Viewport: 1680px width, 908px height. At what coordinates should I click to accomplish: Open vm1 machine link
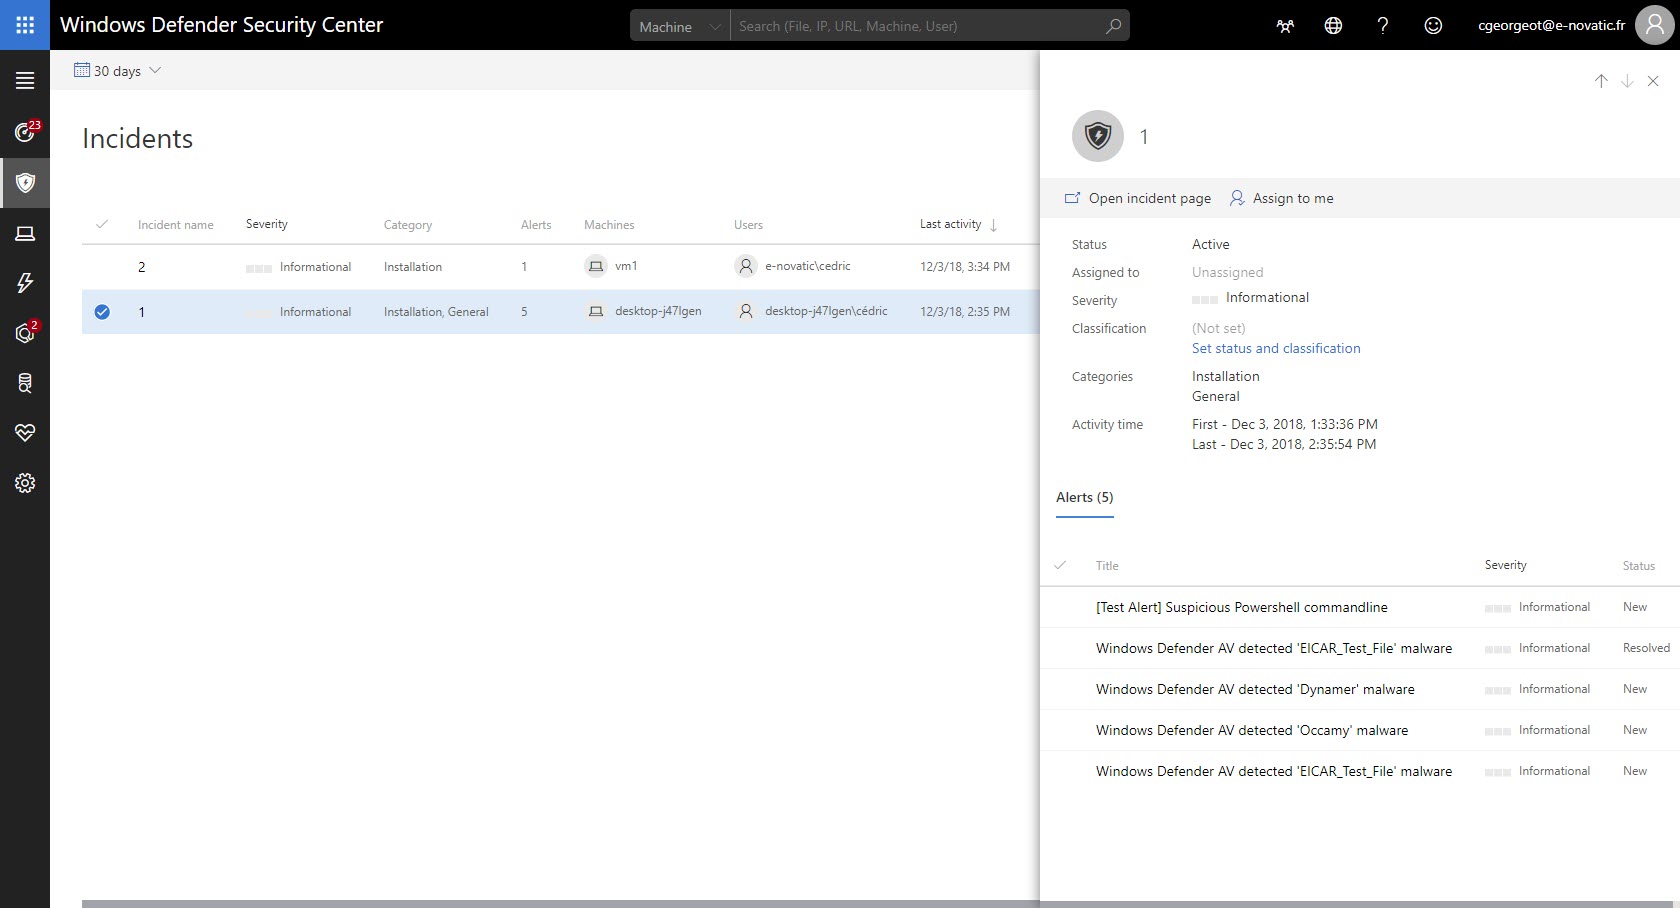pos(626,266)
